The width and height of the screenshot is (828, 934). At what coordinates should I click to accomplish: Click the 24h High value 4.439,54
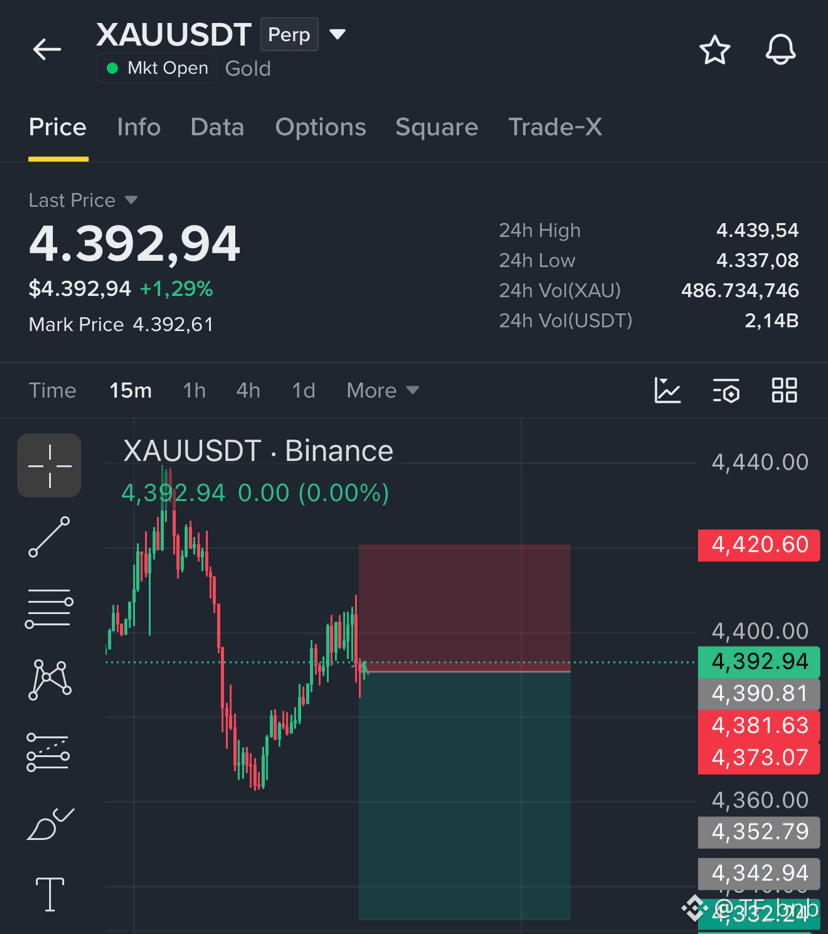tap(757, 231)
